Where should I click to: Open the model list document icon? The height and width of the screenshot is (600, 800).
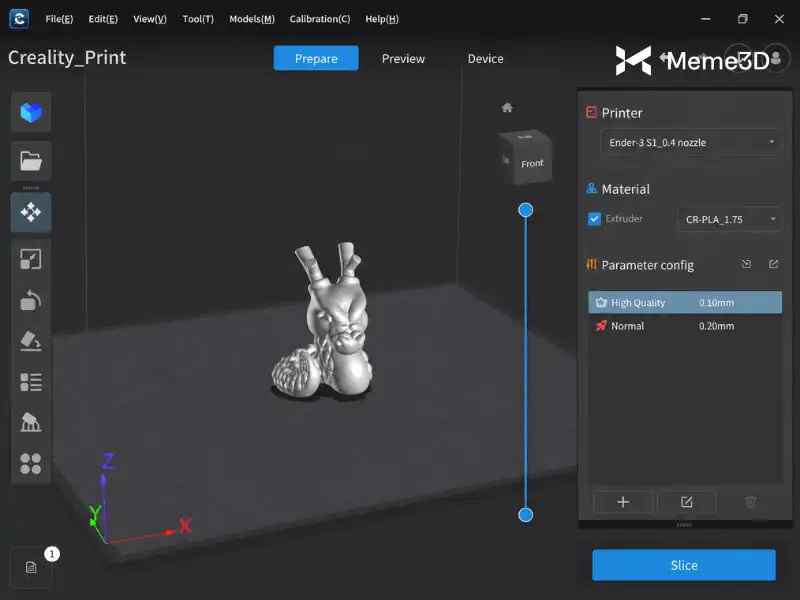pos(31,567)
